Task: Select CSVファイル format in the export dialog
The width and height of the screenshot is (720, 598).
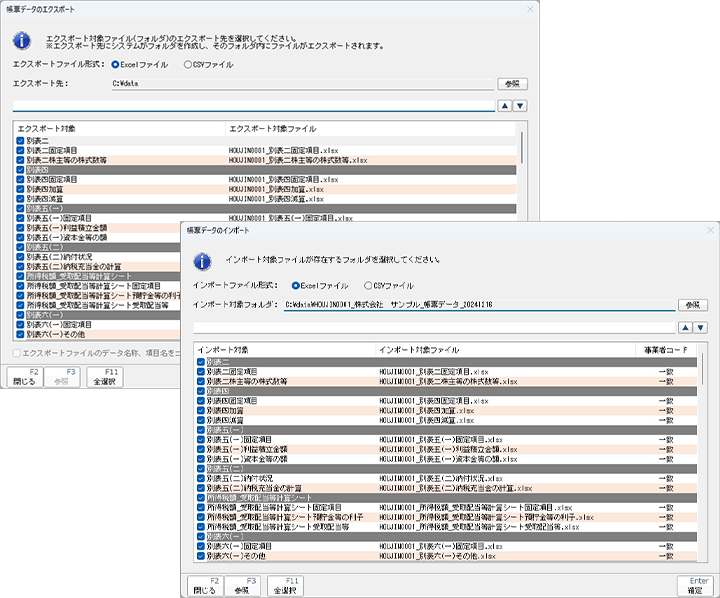Action: [x=189, y=64]
